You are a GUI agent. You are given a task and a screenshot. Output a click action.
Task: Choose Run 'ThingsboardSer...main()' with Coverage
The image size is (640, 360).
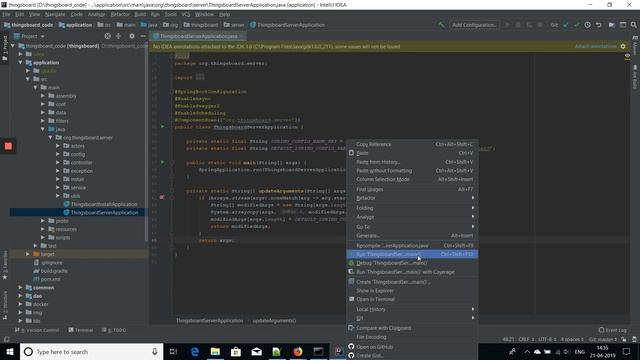412,272
